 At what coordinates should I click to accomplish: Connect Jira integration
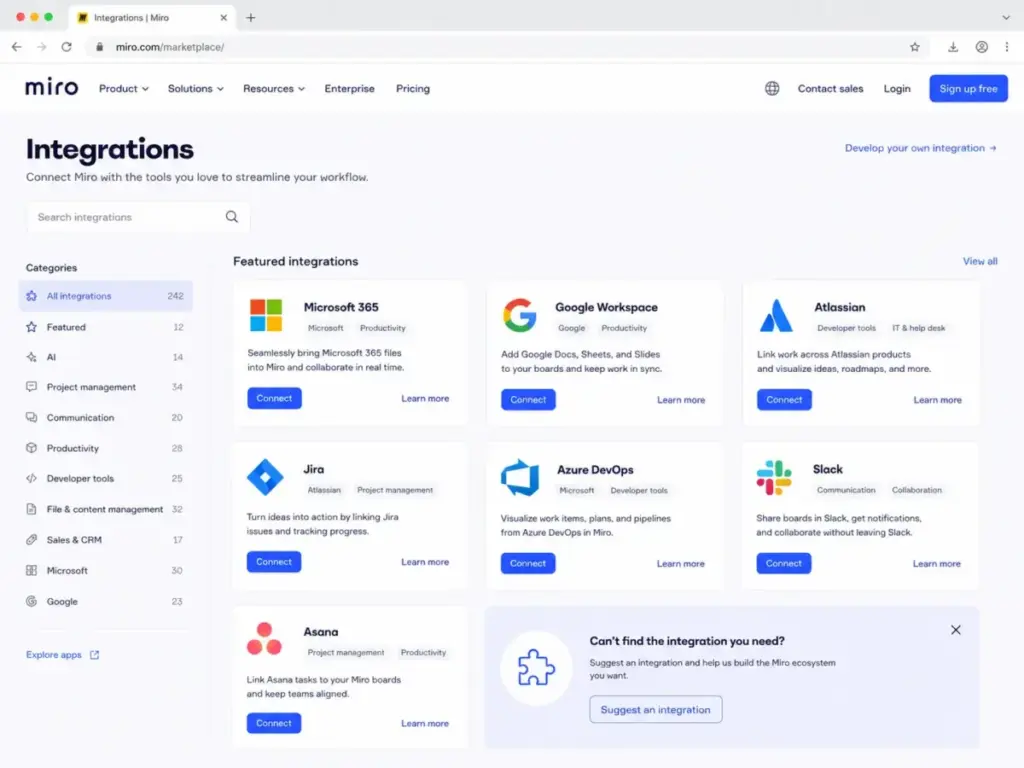click(274, 562)
